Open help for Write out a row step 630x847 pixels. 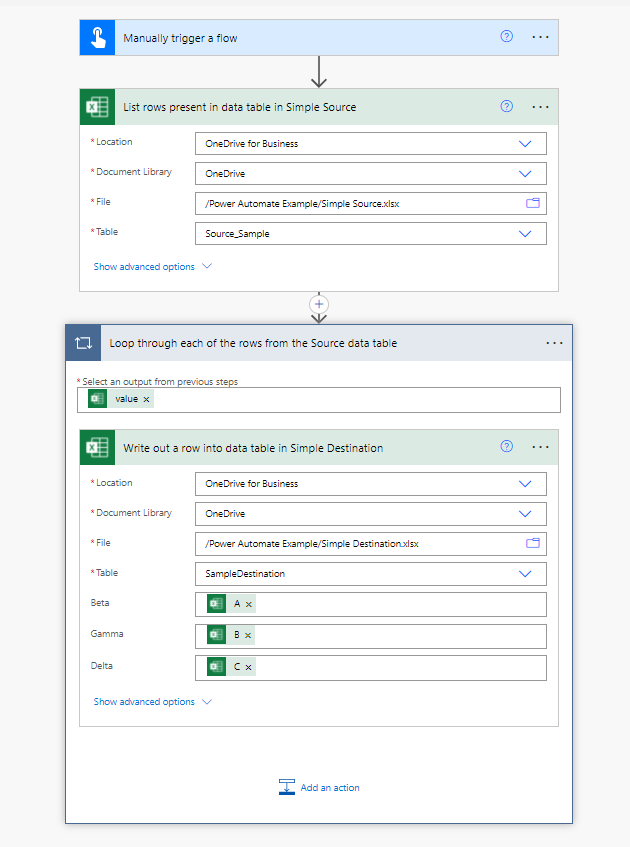tap(506, 446)
